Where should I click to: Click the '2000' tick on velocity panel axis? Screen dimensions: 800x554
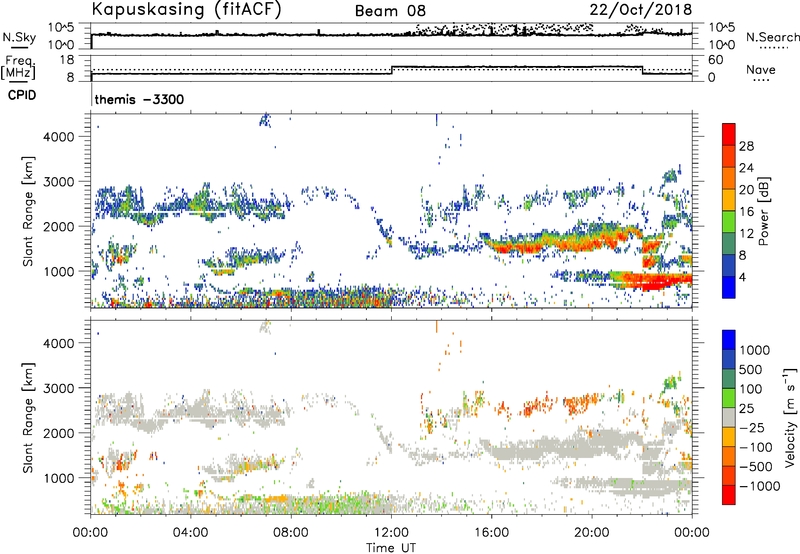pos(58,433)
